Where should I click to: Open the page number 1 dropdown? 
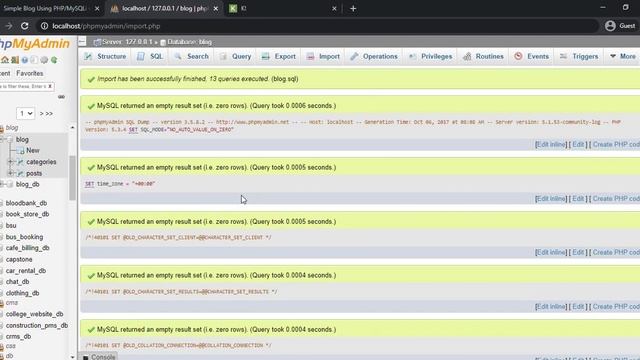(x=25, y=113)
